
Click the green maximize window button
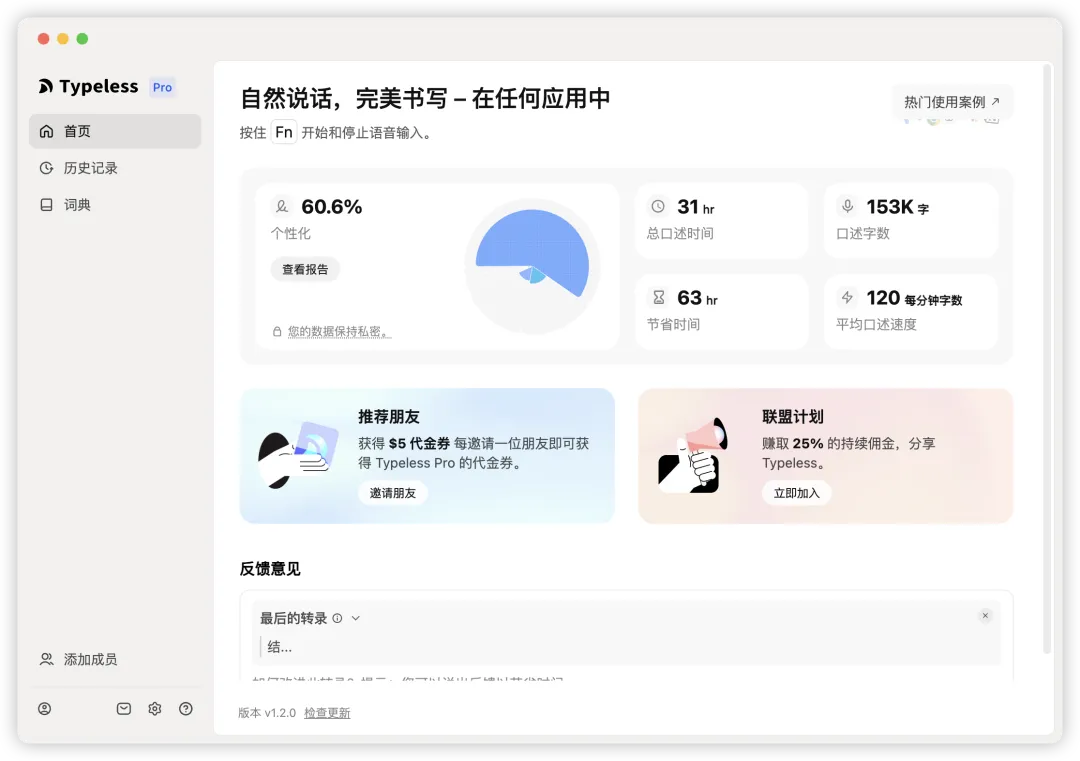(82, 39)
